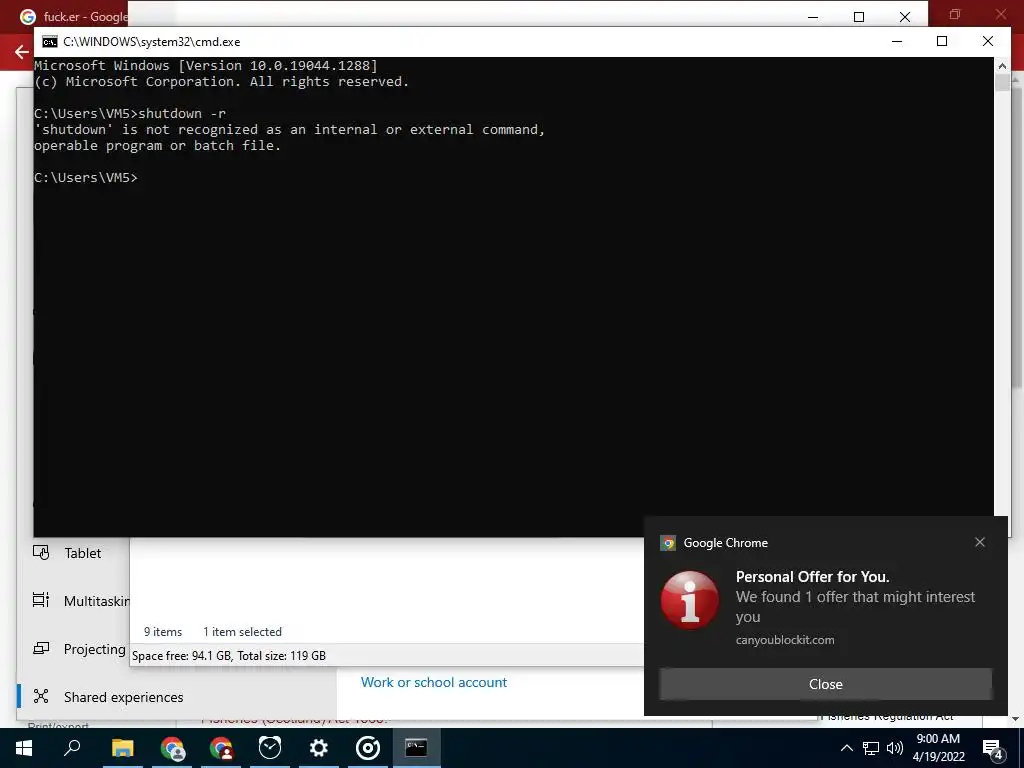
Task: Click the cmd.exe title bar icon
Action: pyautogui.click(x=50, y=42)
